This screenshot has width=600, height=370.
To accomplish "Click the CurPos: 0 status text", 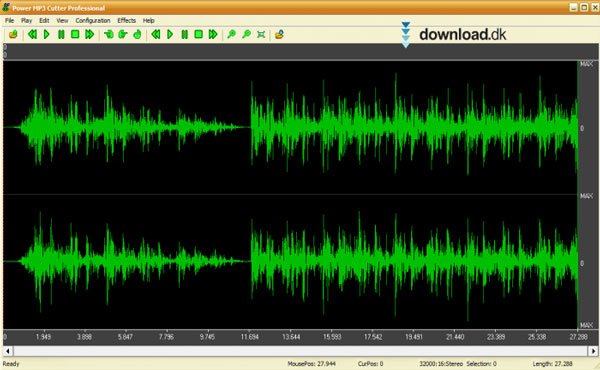I will [370, 364].
